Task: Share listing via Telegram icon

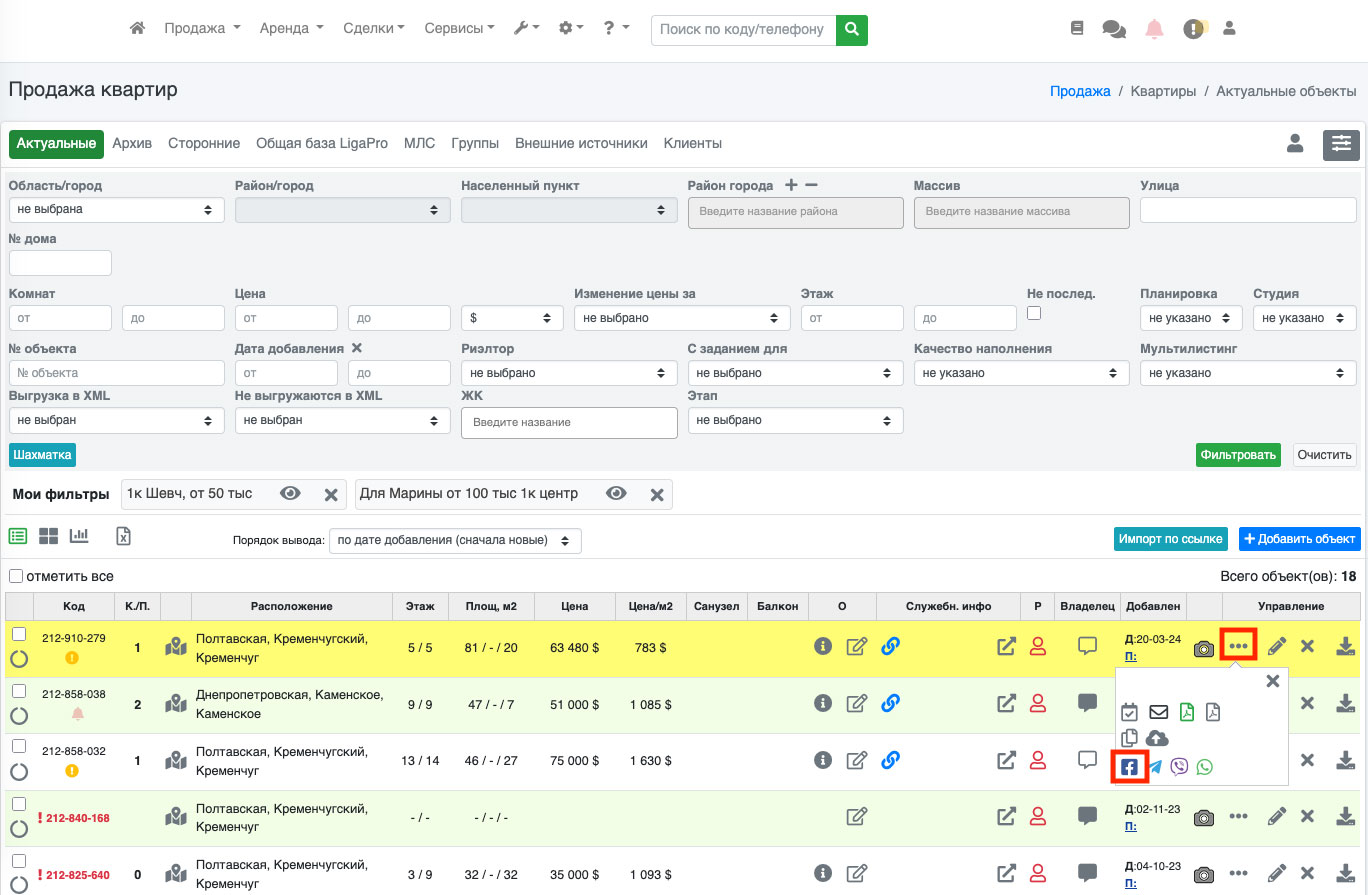Action: (x=1155, y=767)
